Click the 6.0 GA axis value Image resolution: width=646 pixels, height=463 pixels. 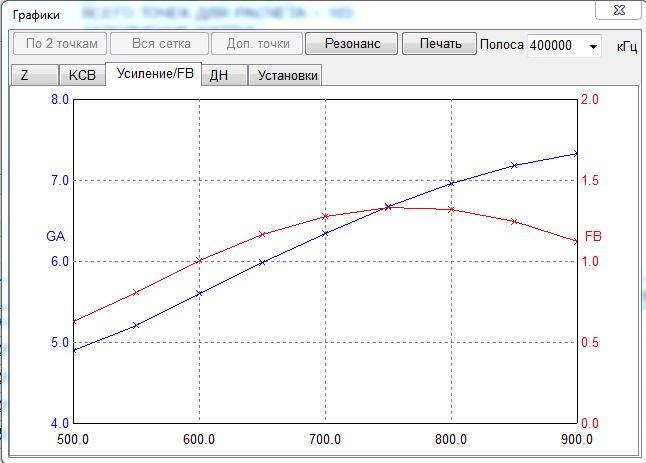tap(60, 261)
